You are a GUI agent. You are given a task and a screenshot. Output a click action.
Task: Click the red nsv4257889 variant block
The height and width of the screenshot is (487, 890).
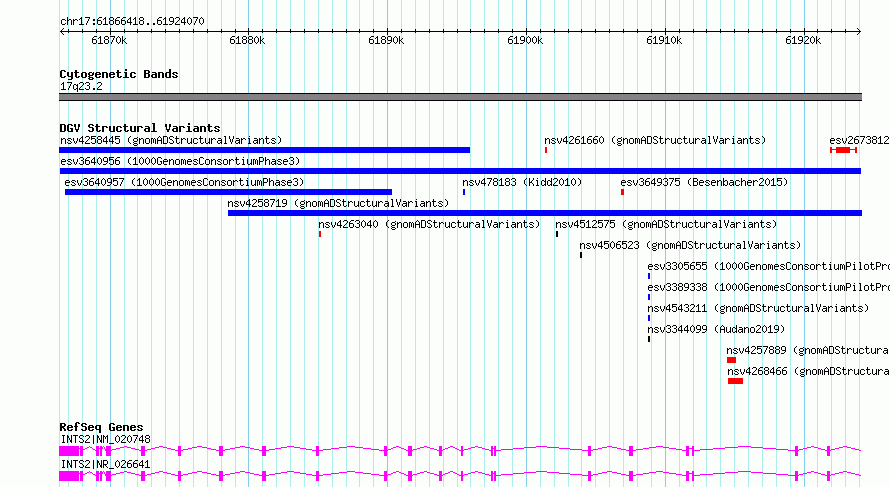tap(731, 360)
